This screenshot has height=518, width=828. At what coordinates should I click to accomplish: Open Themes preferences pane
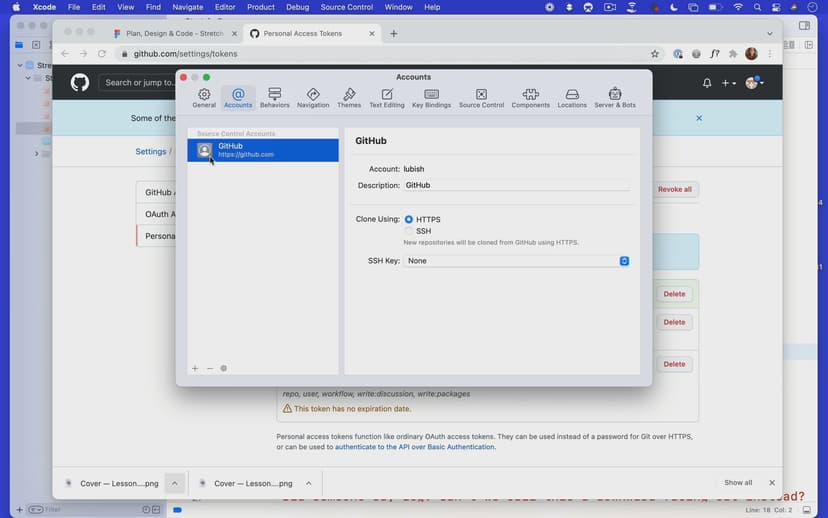[349, 97]
